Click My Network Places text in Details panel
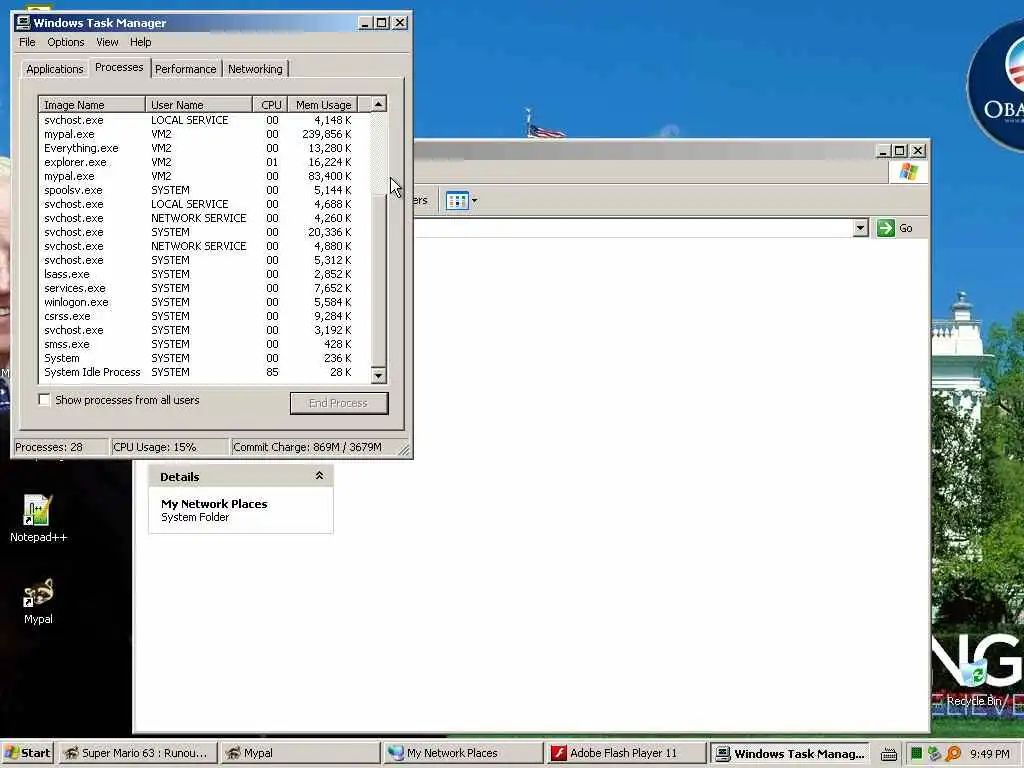The image size is (1024, 768). pos(214,504)
